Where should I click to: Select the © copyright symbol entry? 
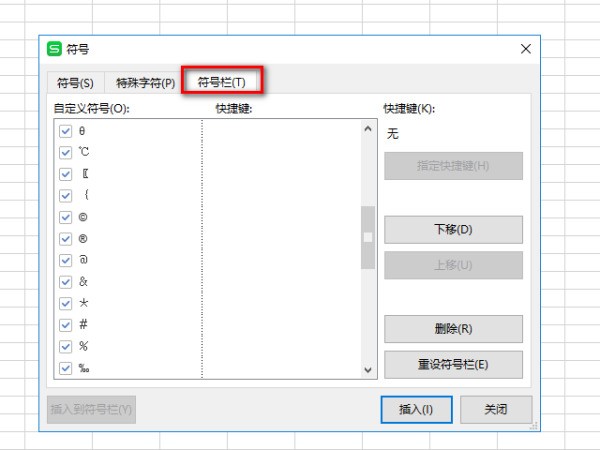click(83, 217)
